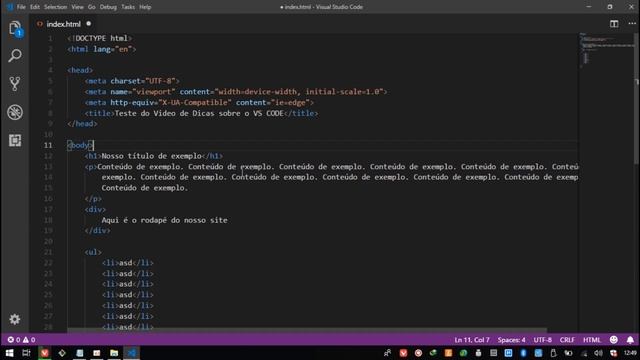
Task: Open the Extensions view
Action: click(x=15, y=140)
